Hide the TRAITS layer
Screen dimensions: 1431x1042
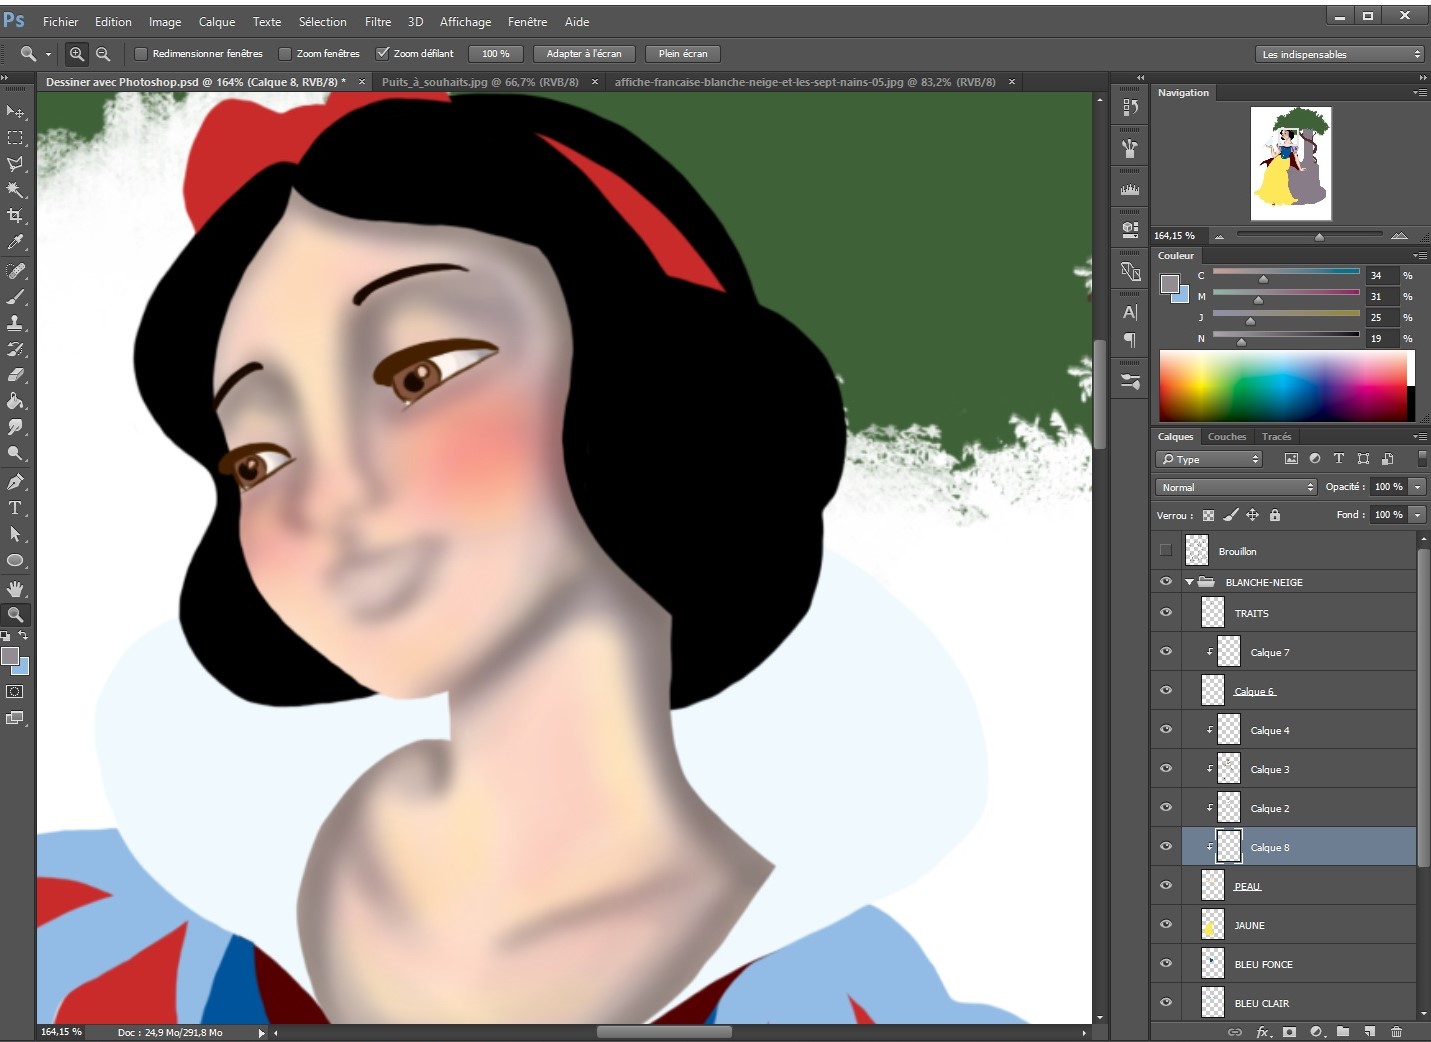click(x=1165, y=612)
